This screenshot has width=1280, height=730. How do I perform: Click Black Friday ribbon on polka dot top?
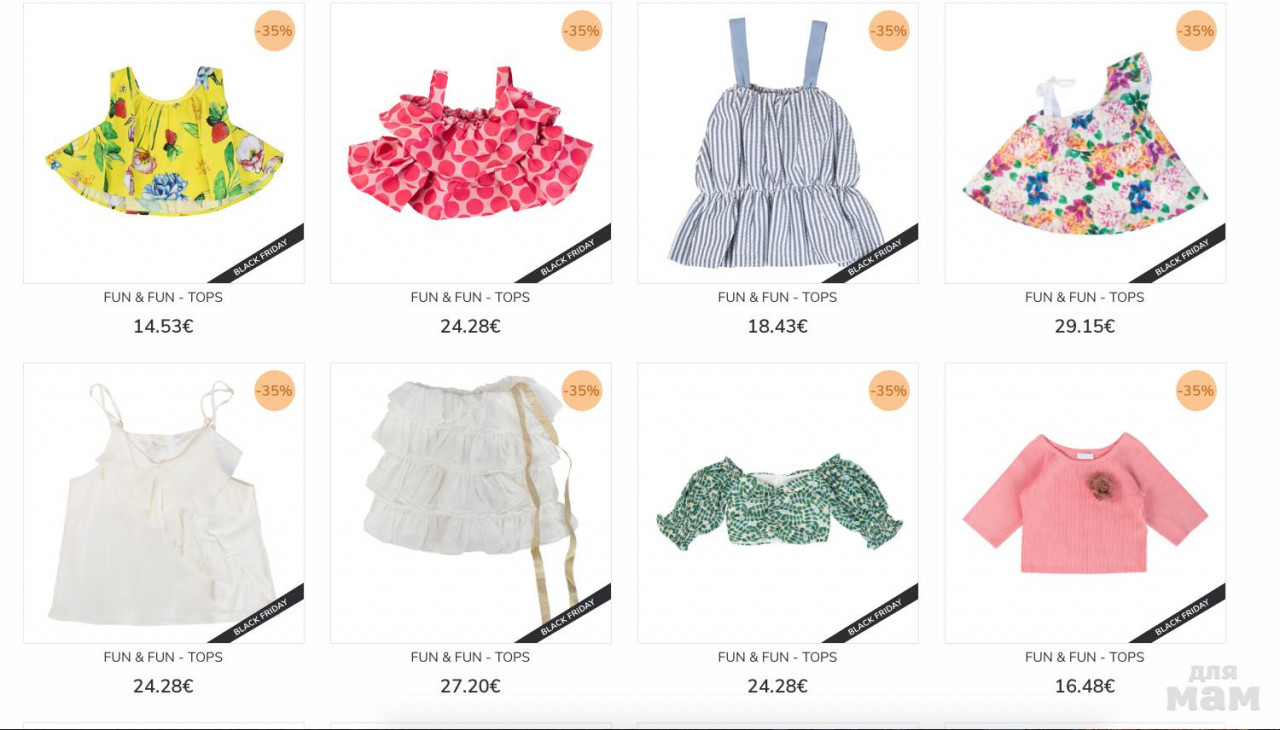point(569,257)
